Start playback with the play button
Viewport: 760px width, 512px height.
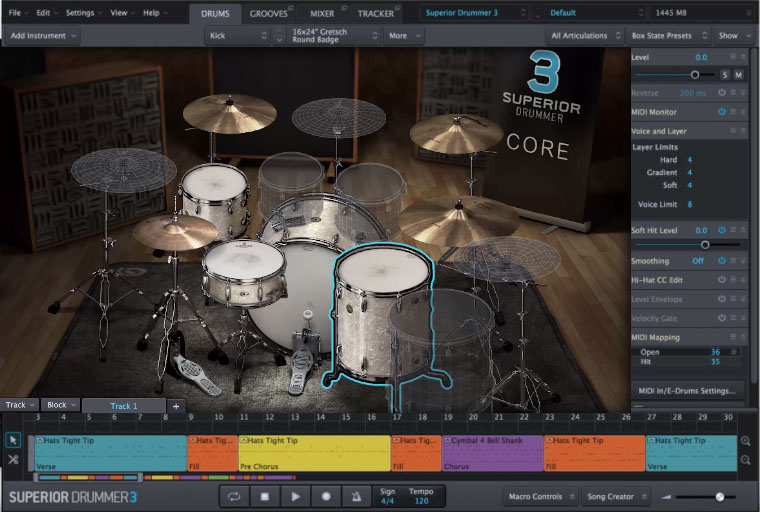pos(295,496)
